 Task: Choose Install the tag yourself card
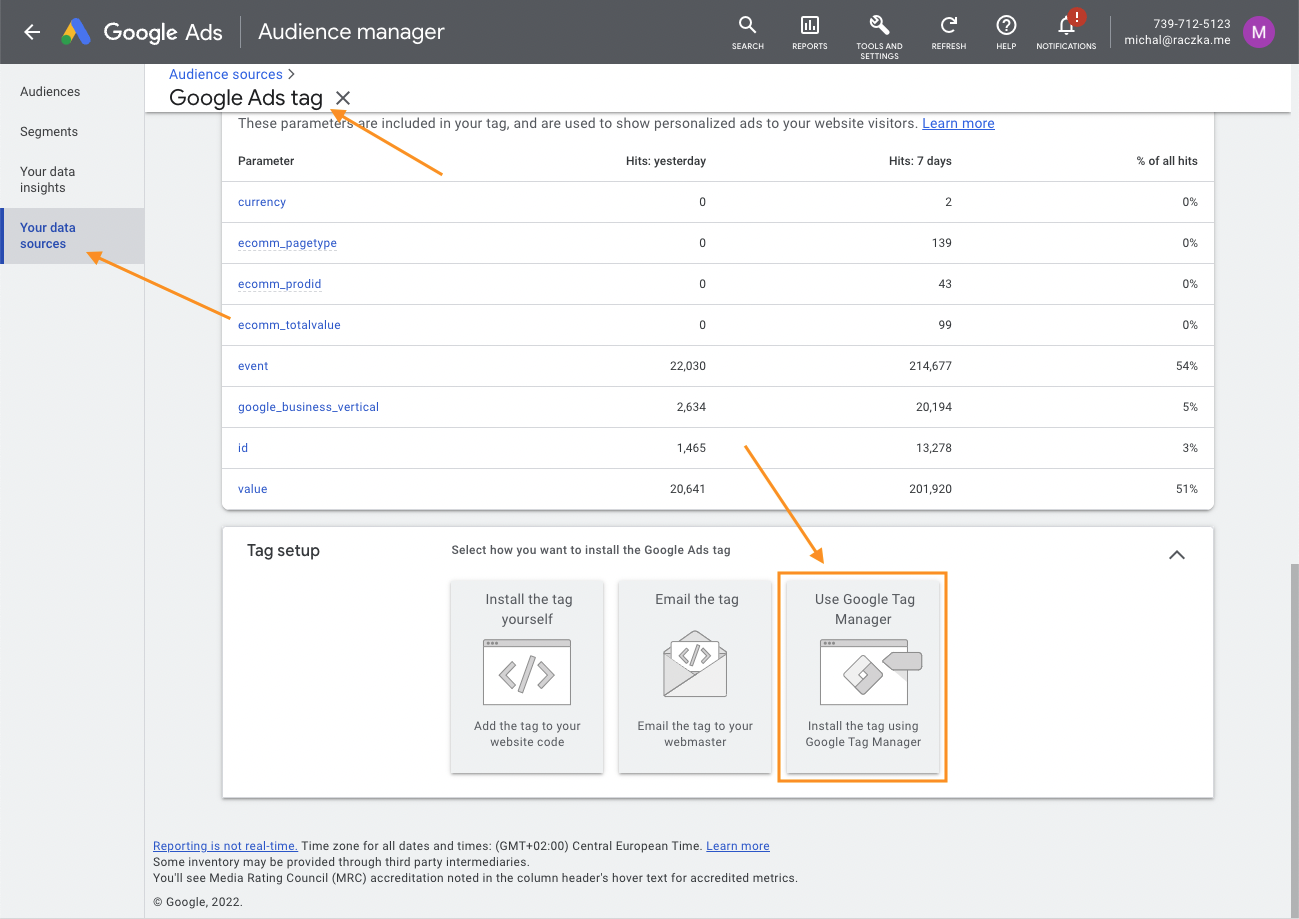[x=527, y=677]
